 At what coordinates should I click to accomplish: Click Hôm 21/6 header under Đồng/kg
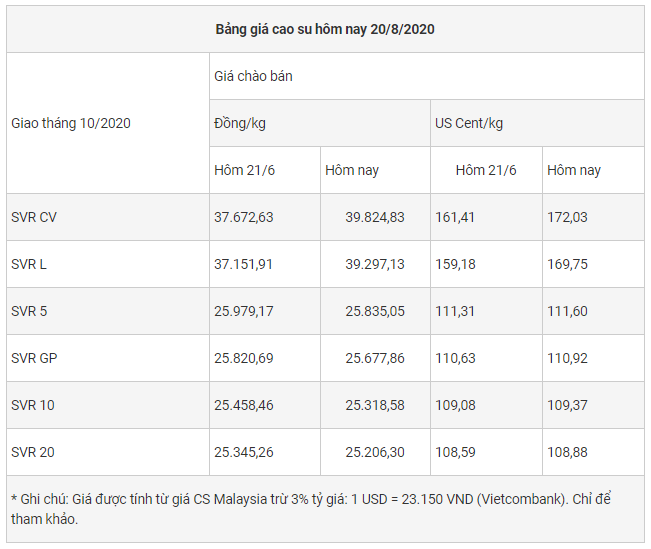point(244,170)
